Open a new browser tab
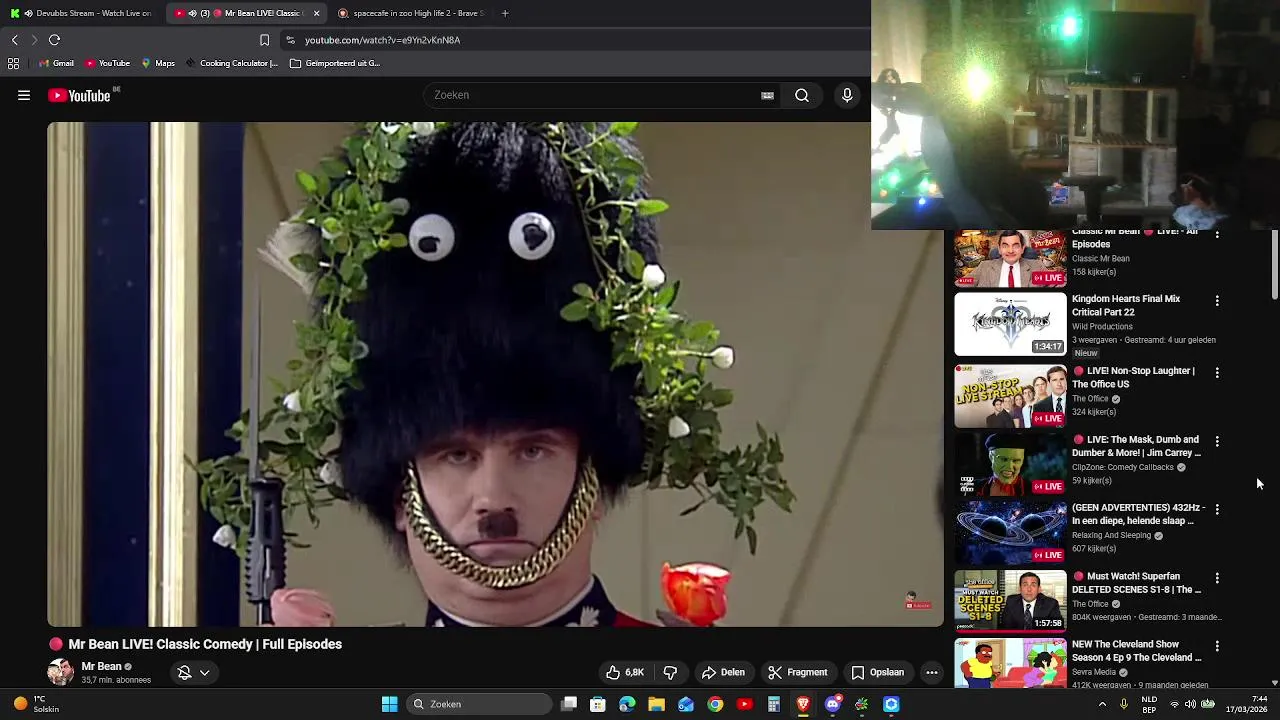Image resolution: width=1280 pixels, height=720 pixels. coord(505,13)
